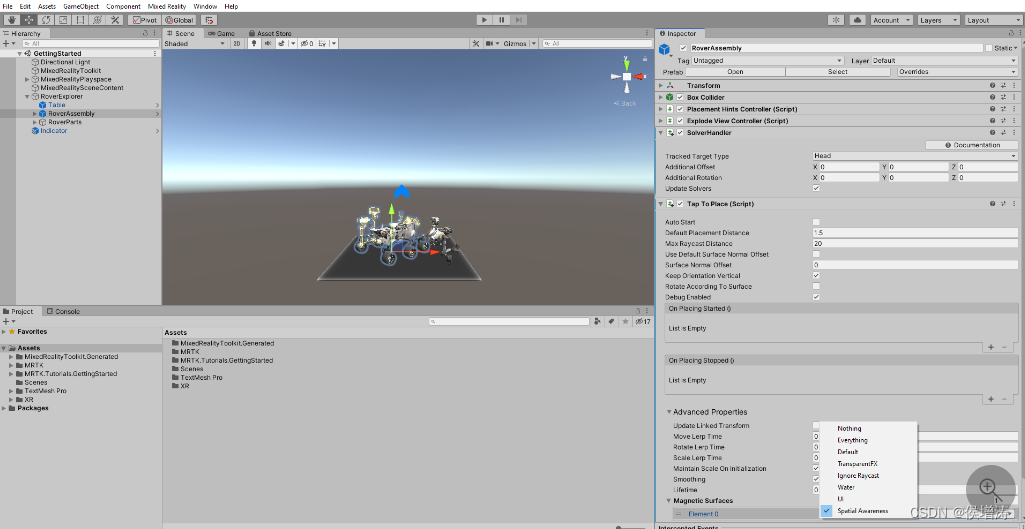Screen dimensions: 1025x529
Task: Toggle the RoverAssembly active checkbox
Action: click(683, 48)
